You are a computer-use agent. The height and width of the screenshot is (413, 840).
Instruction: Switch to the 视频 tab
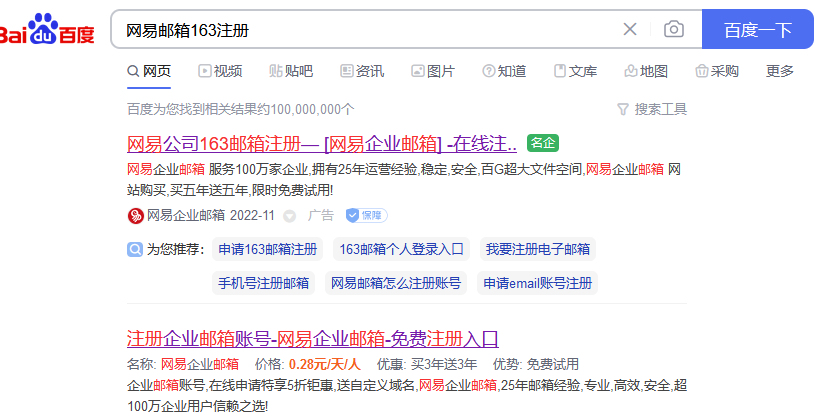coord(220,71)
